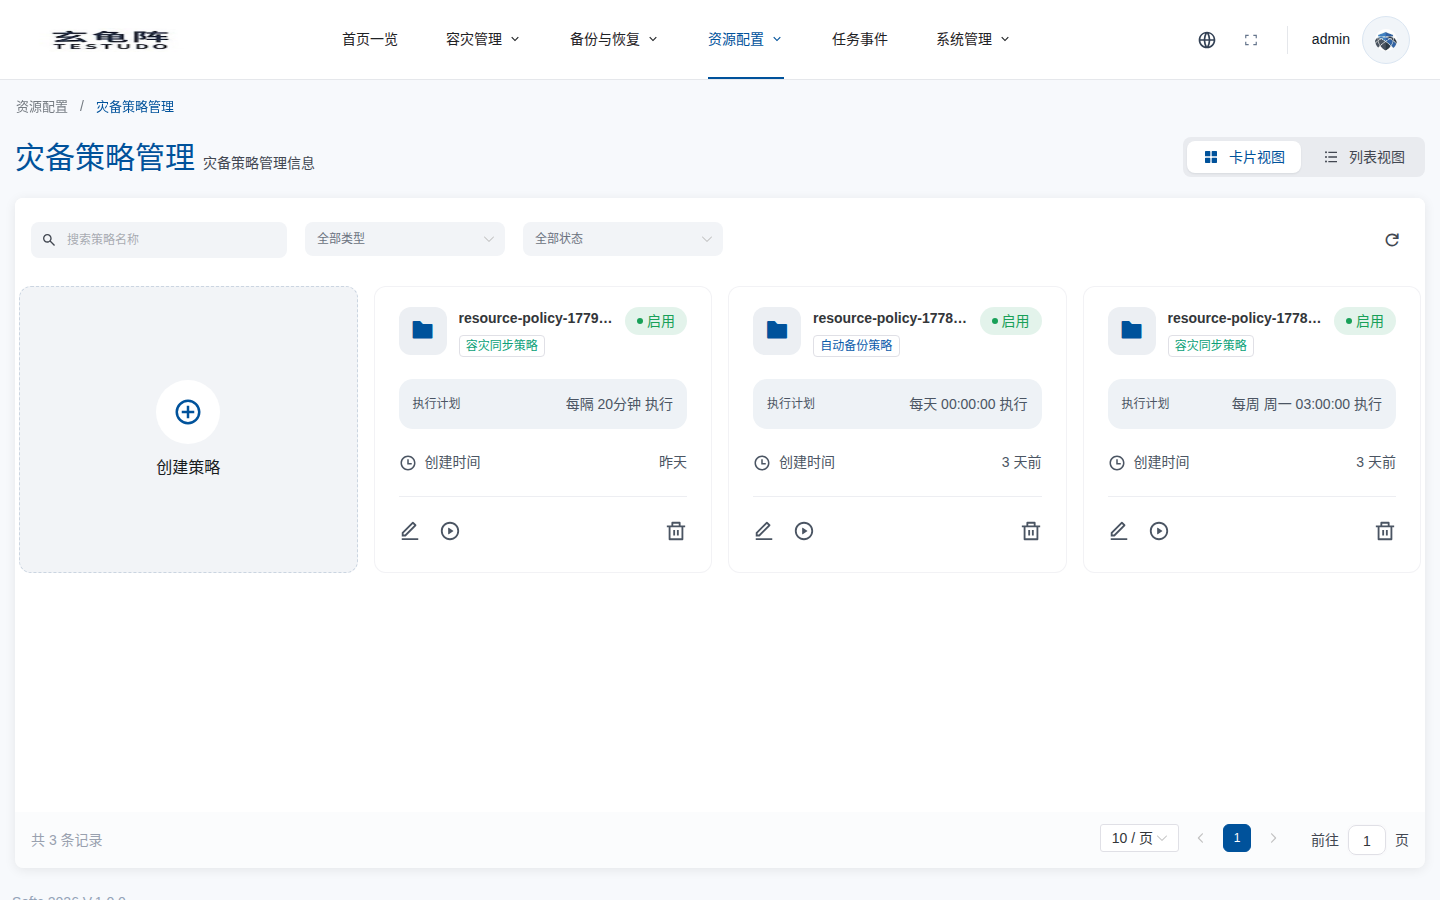Click the search magnifier icon

click(x=49, y=240)
